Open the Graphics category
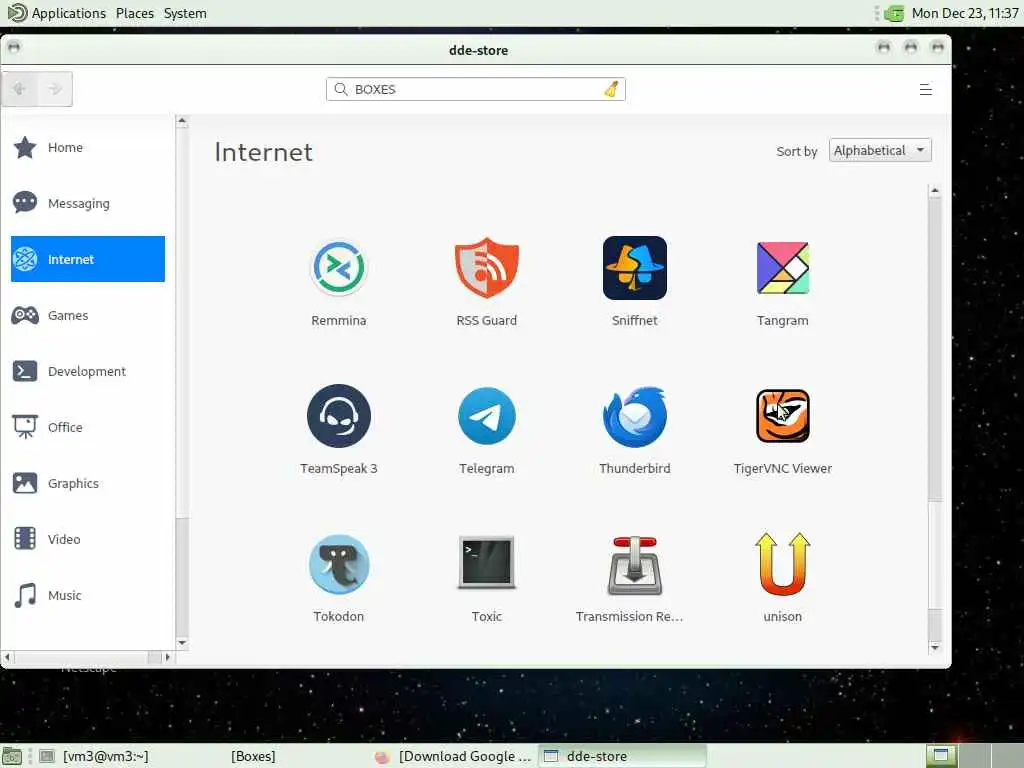Screen dimensions: 1024x768 tap(88, 483)
